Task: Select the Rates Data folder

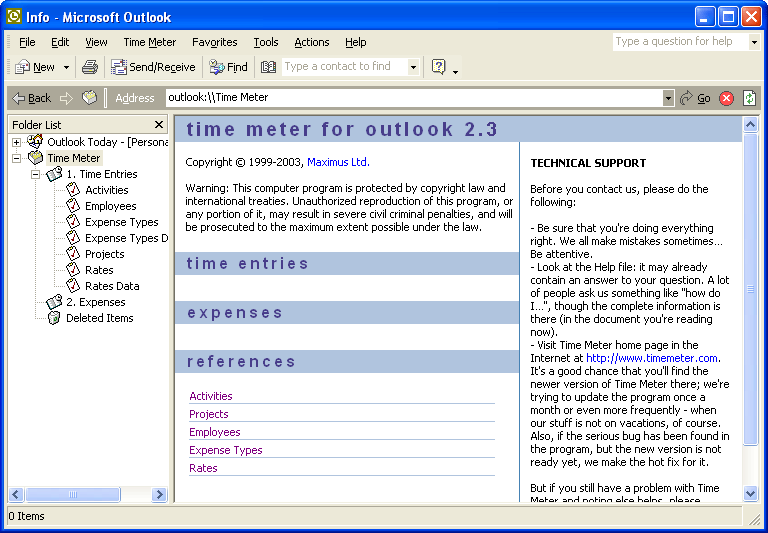Action: [x=112, y=286]
